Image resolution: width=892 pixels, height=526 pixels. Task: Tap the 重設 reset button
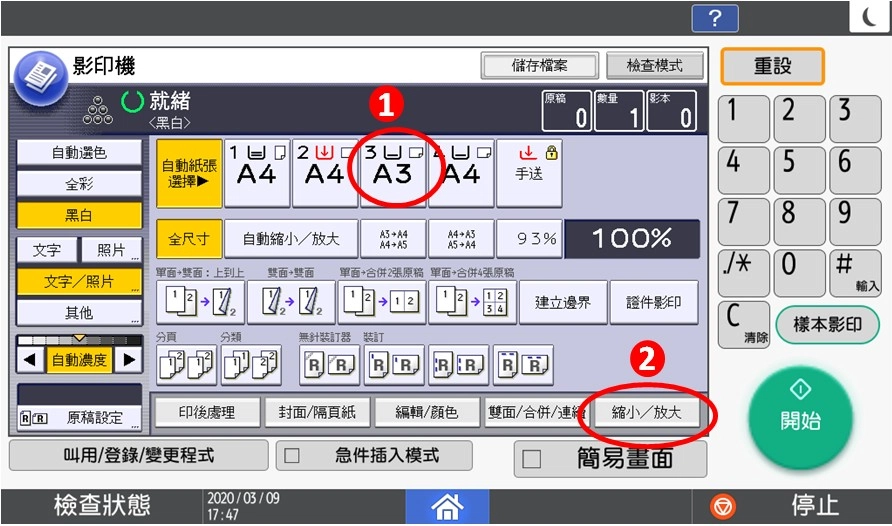click(x=773, y=66)
